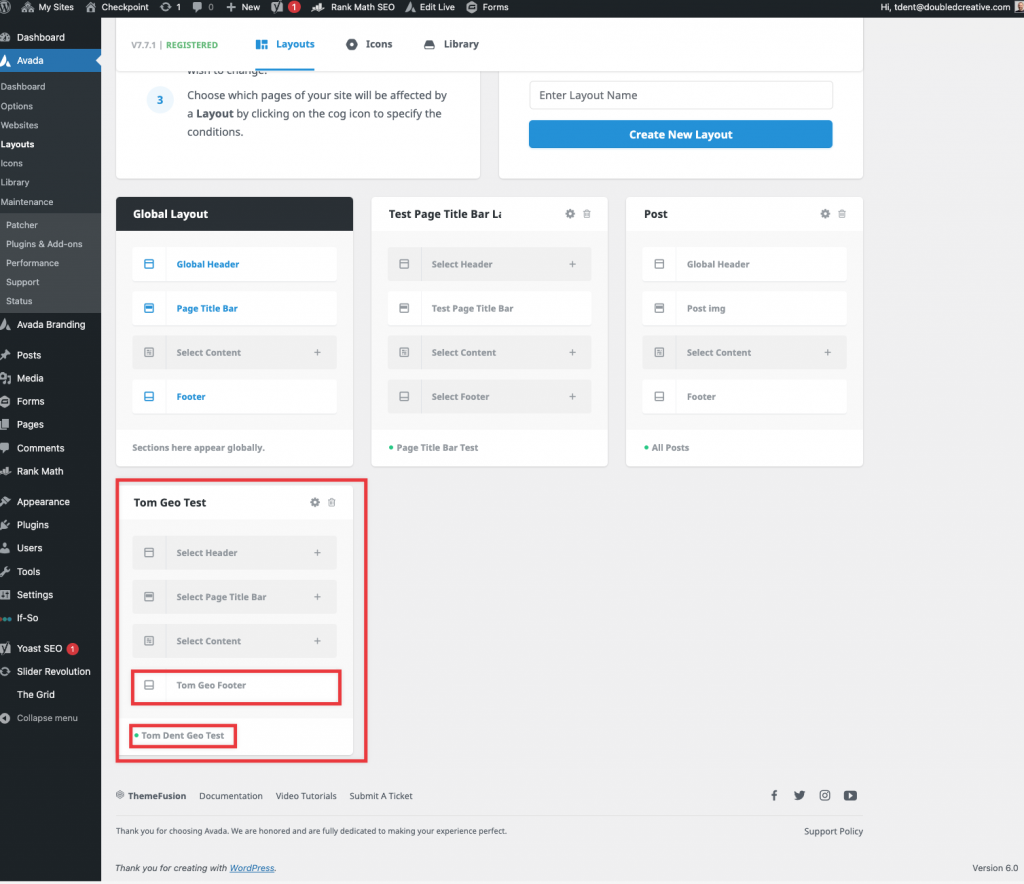Follow the WordPress footer link
This screenshot has width=1024, height=884.
[x=251, y=868]
